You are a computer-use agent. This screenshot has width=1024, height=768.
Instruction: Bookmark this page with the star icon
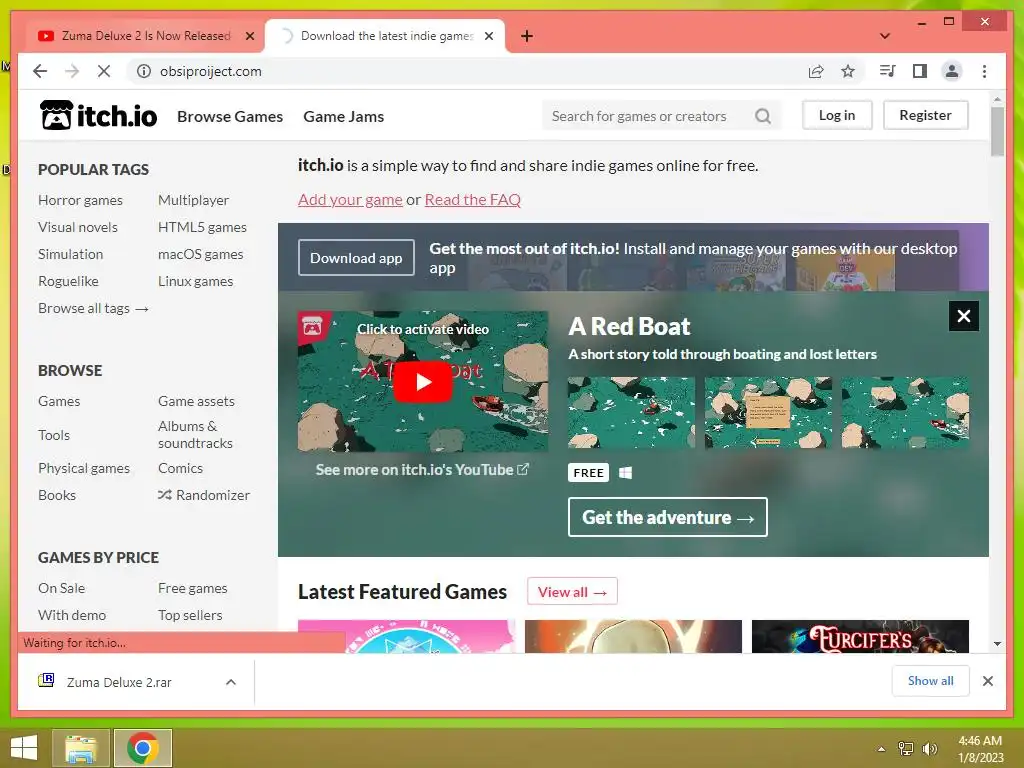tap(848, 71)
